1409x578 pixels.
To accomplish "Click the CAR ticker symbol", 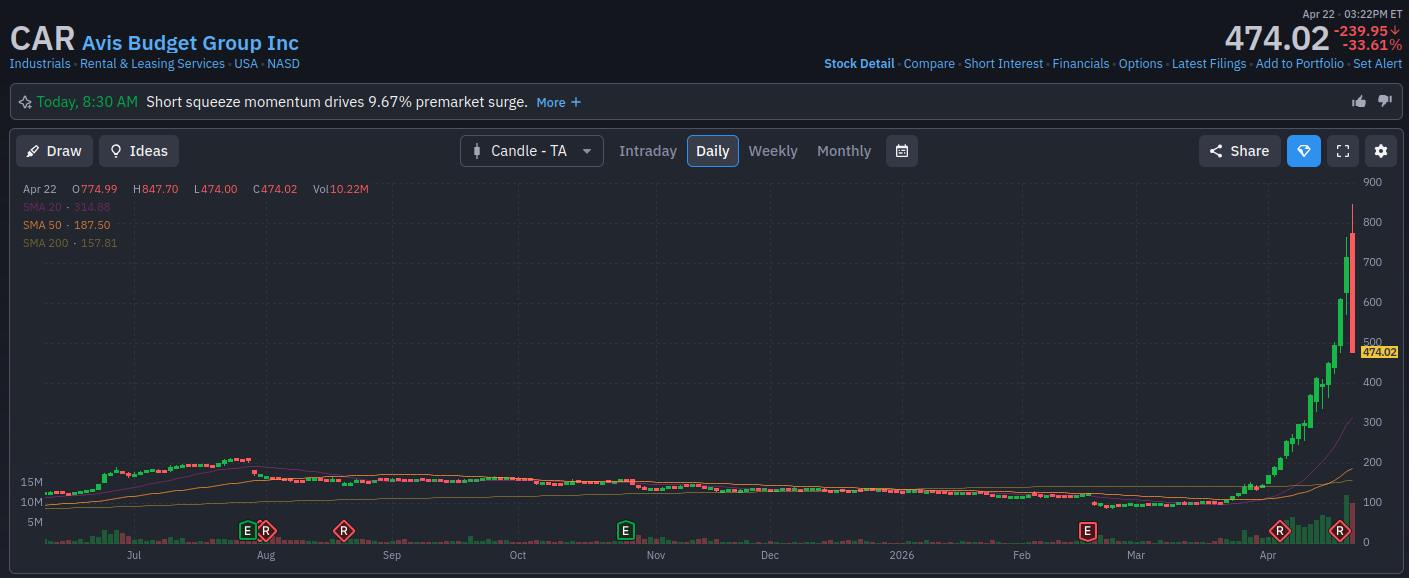I will (x=42, y=39).
